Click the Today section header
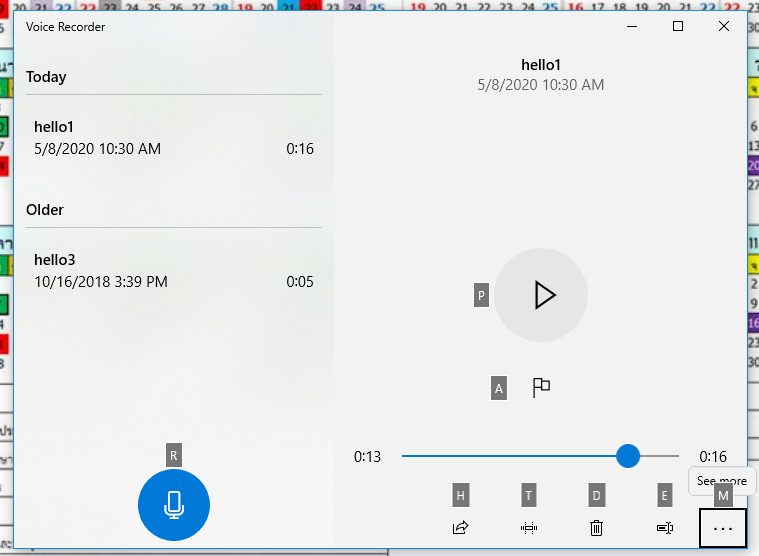Image resolution: width=759 pixels, height=556 pixels. tap(46, 77)
